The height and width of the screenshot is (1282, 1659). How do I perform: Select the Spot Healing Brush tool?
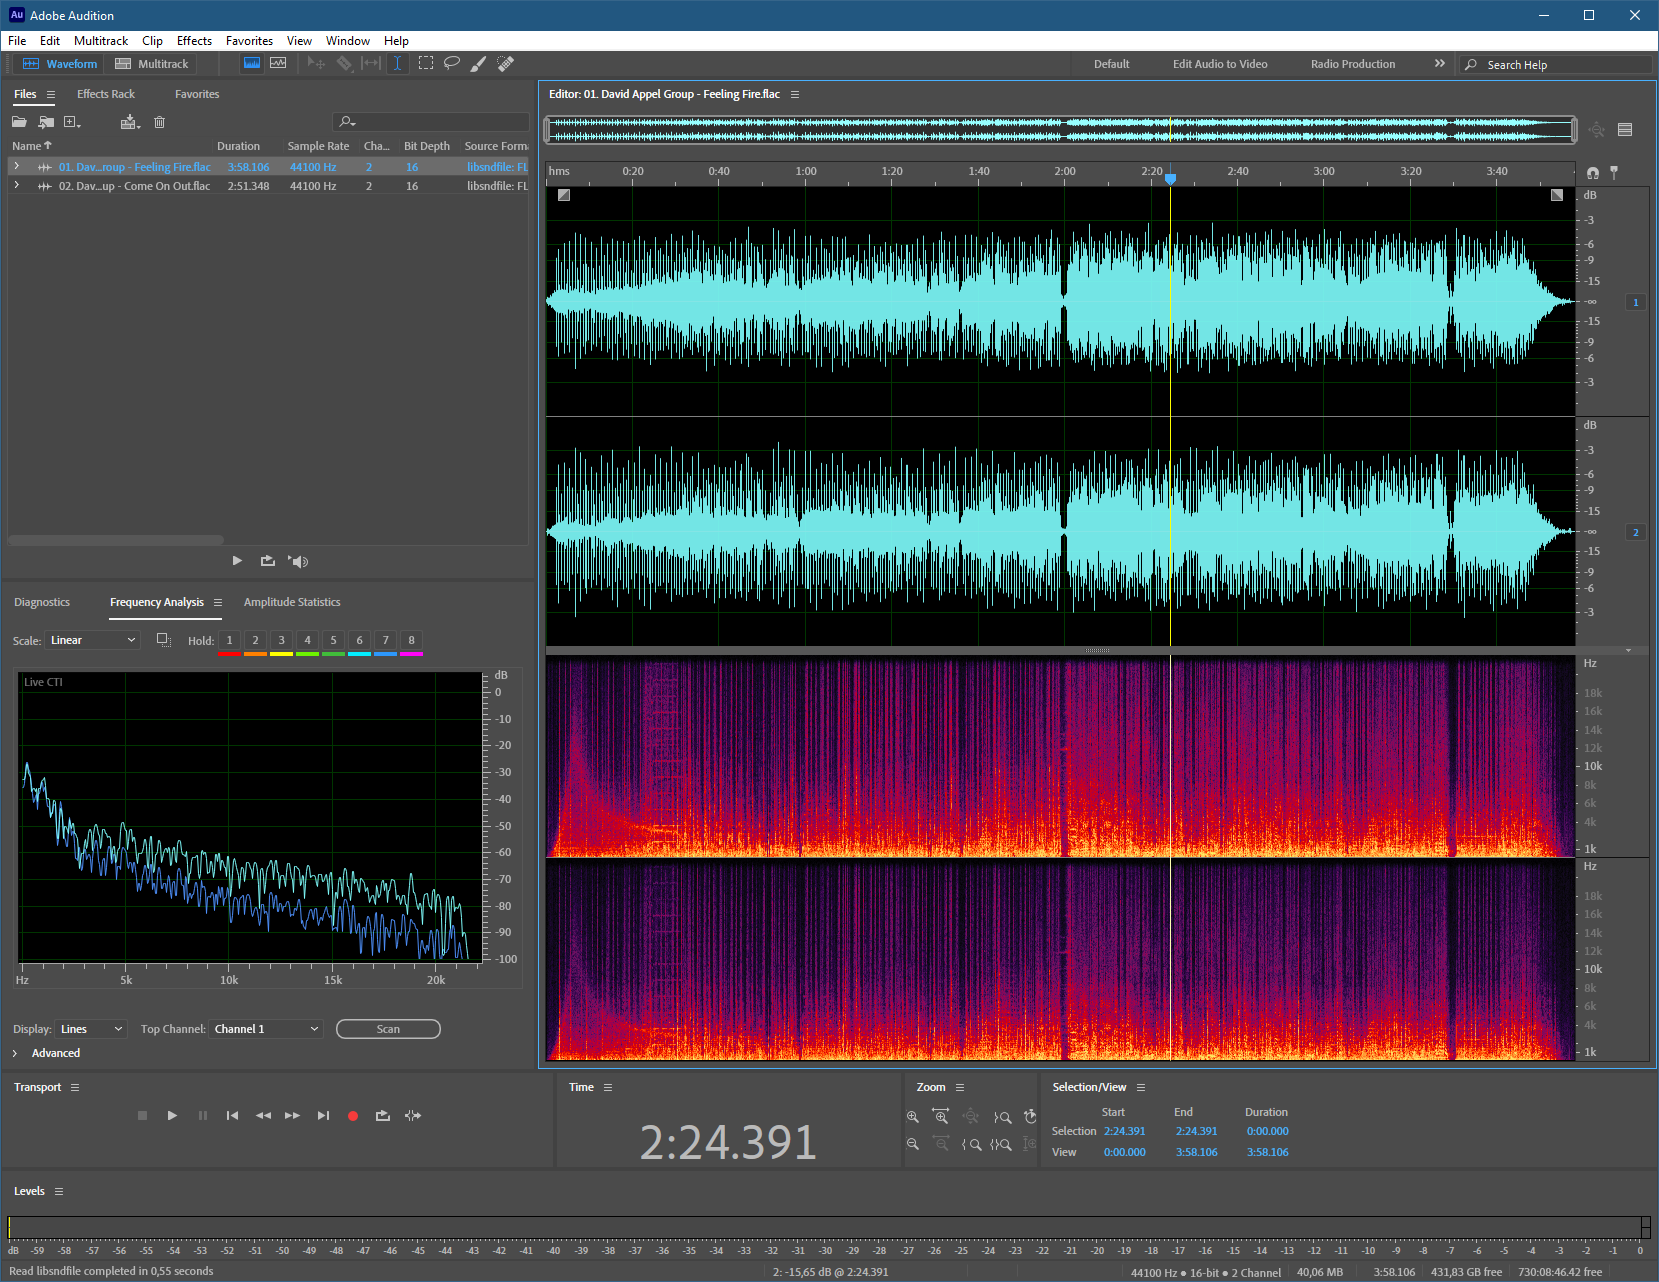click(506, 63)
